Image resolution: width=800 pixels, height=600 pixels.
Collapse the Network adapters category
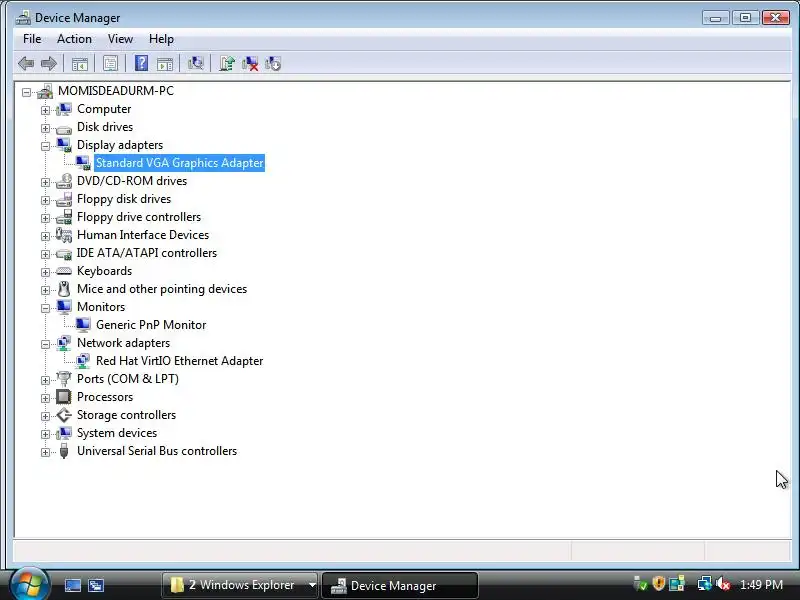coord(45,344)
